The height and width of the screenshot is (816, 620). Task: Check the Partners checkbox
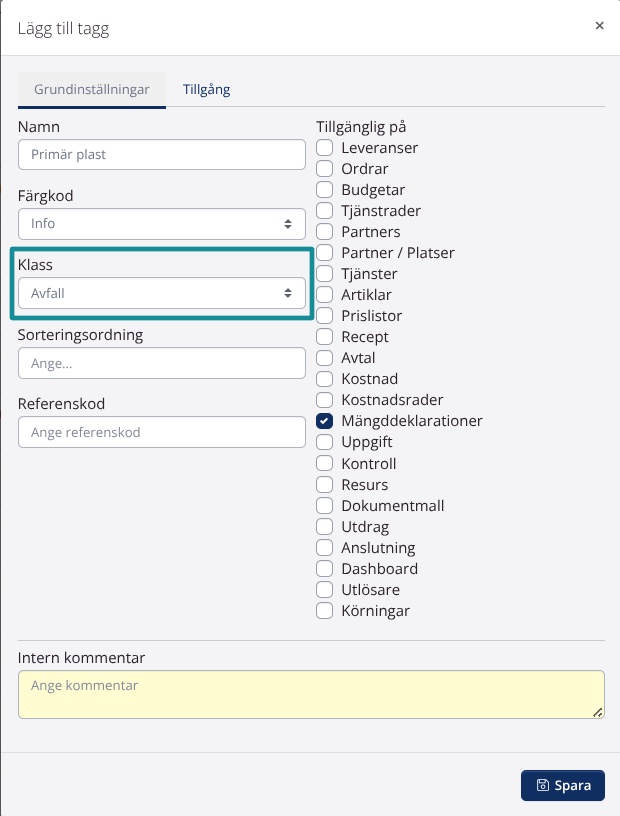[324, 231]
